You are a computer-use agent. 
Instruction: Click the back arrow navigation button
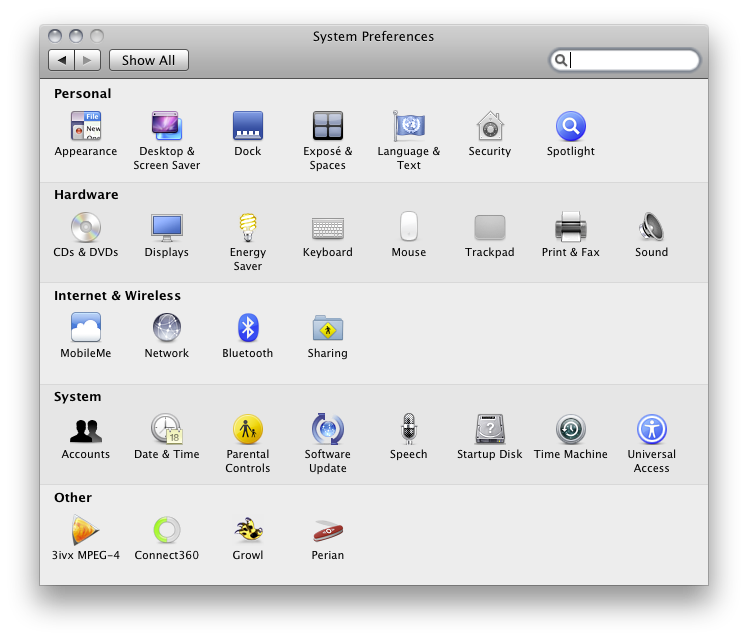coord(62,60)
